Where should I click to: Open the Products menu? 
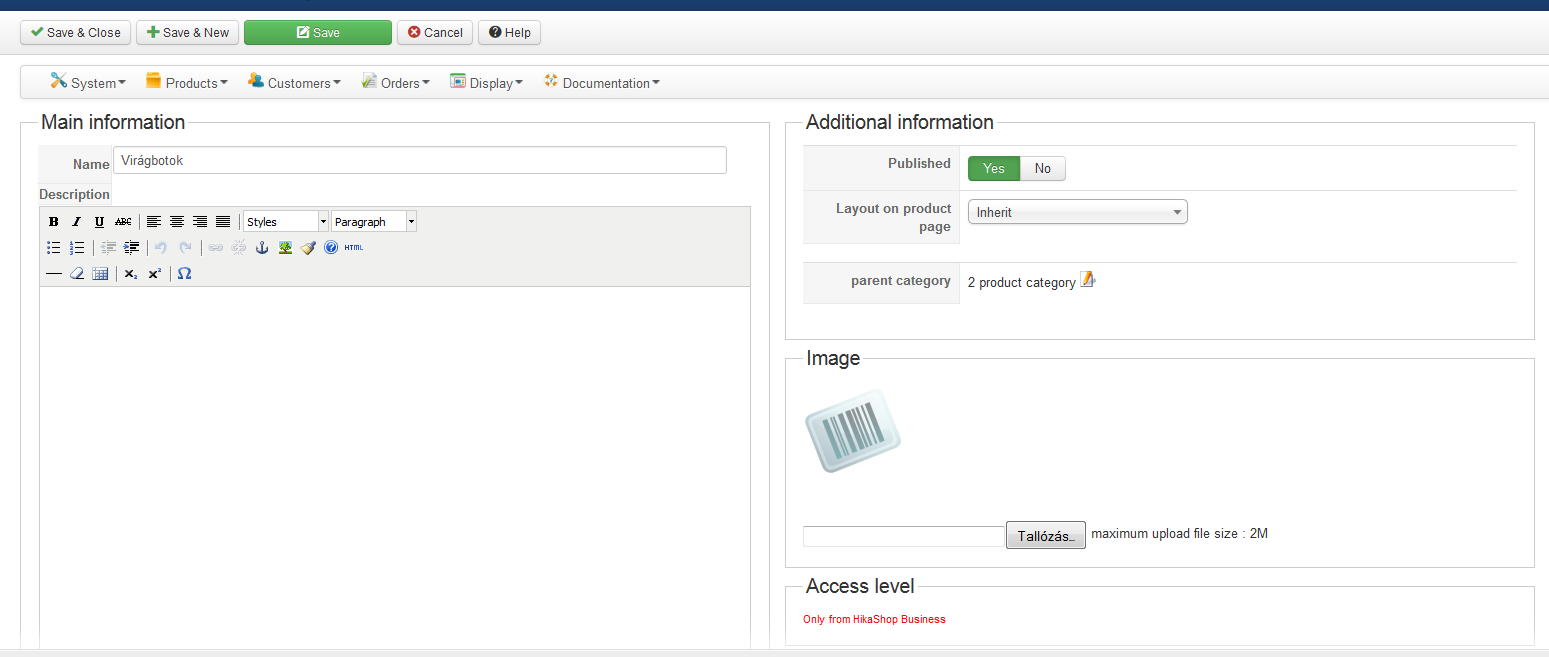187,83
